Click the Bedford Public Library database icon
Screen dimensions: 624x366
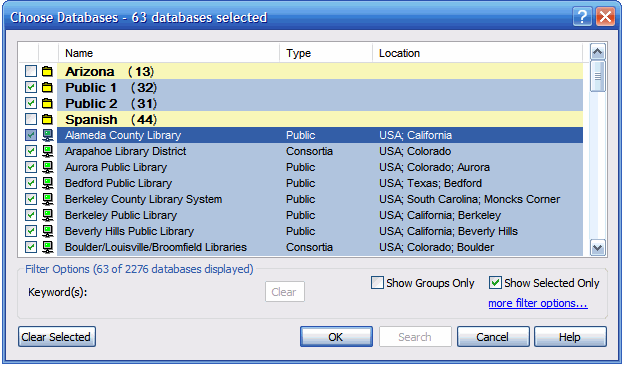[x=48, y=183]
